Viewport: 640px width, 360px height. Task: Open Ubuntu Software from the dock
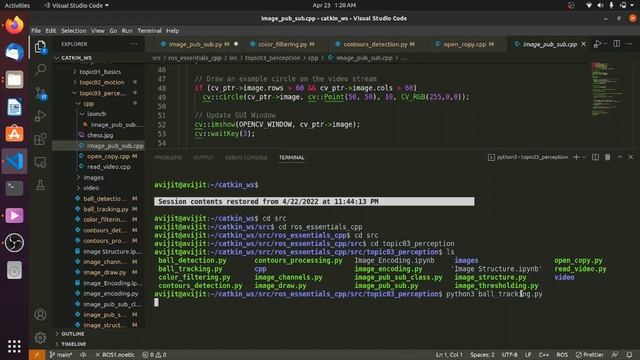[x=14, y=134]
